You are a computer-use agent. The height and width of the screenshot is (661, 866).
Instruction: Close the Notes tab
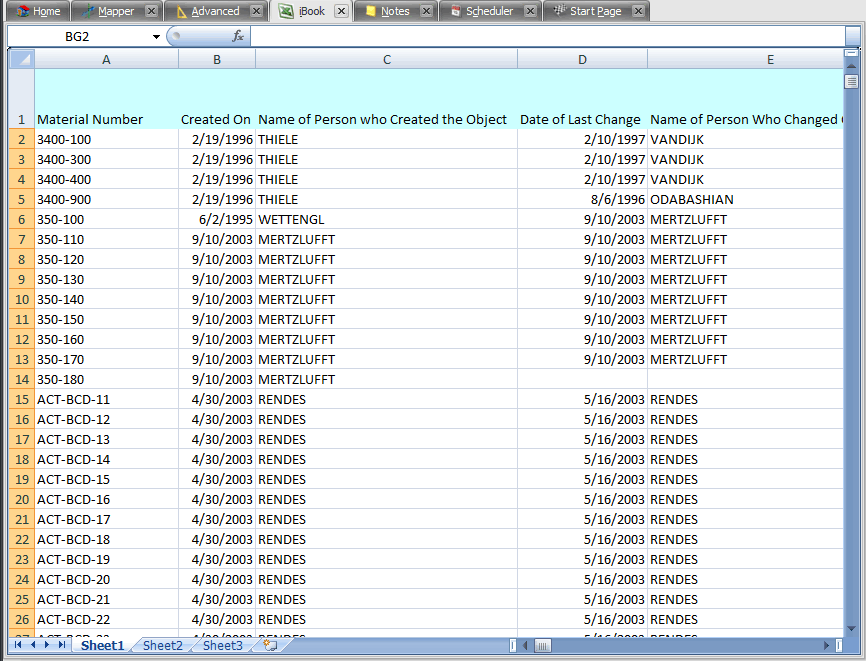(426, 10)
